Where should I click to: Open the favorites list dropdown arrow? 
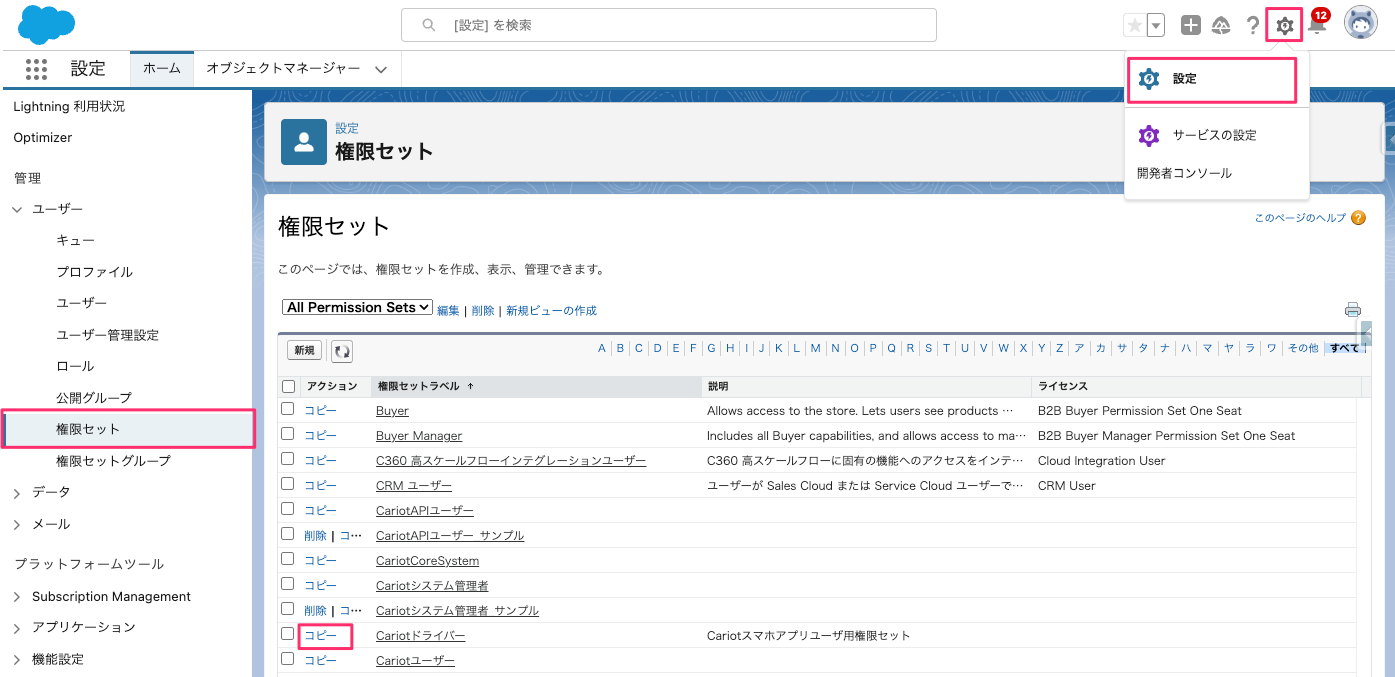point(1156,26)
